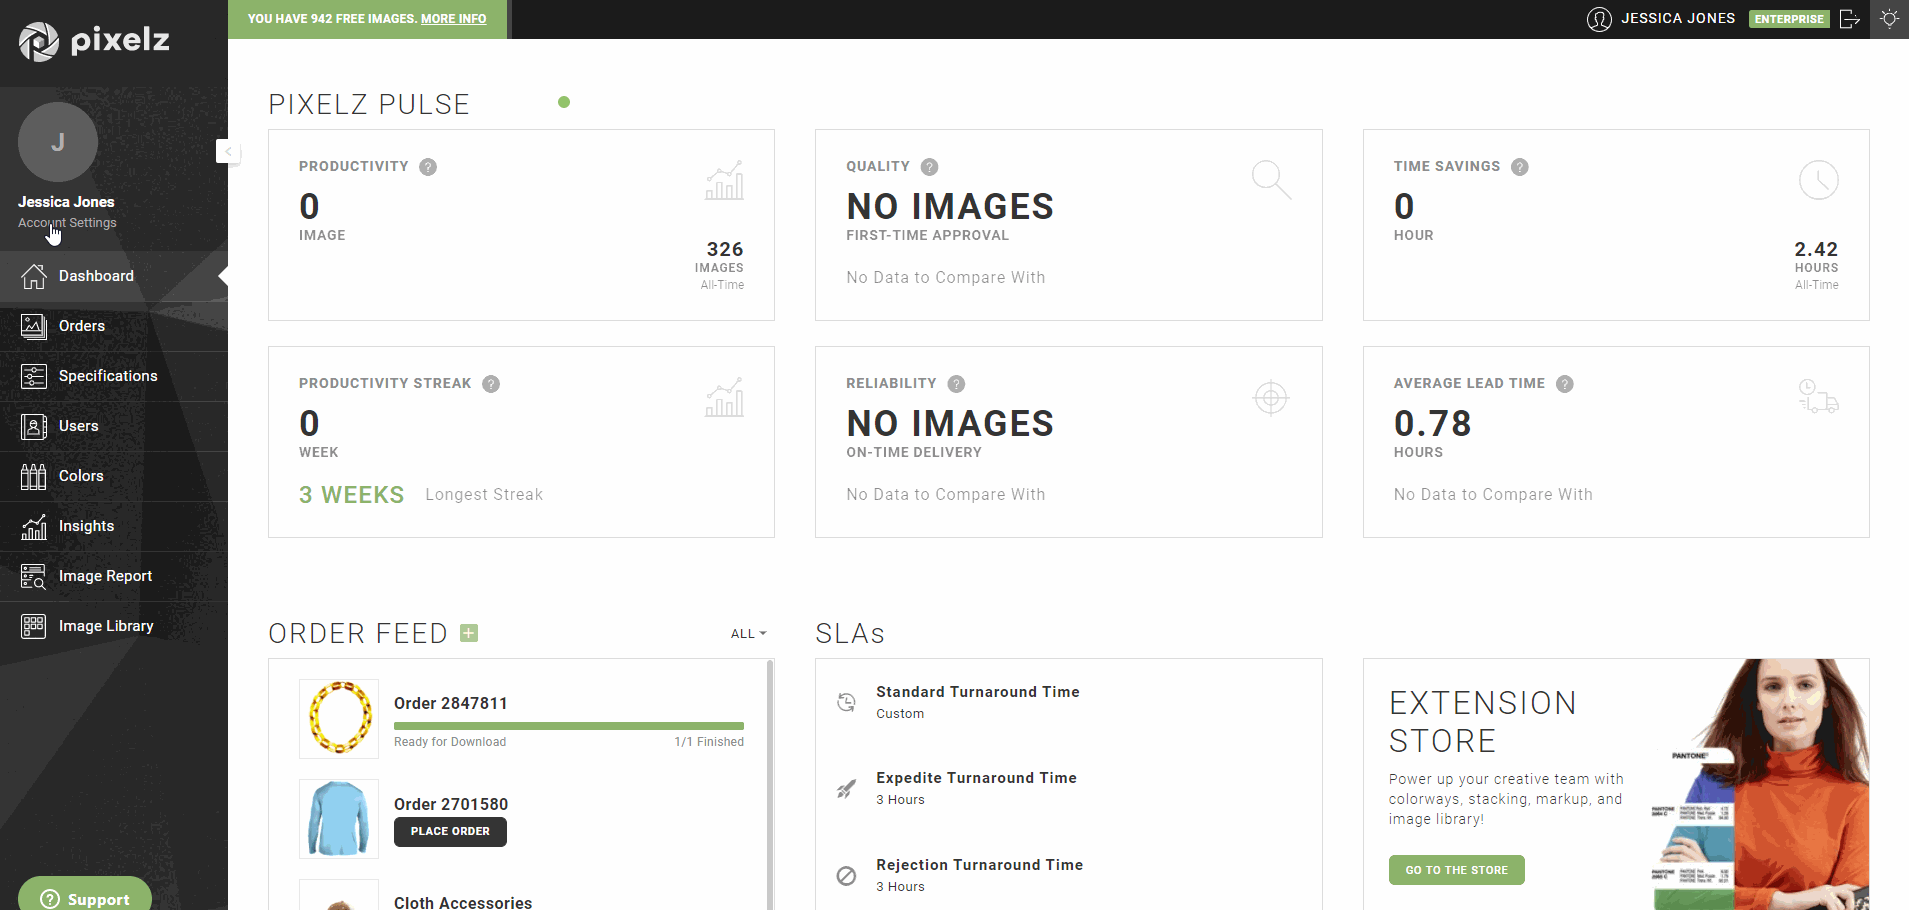Click the Productivity help question mark
1909x910 pixels.
click(x=428, y=167)
